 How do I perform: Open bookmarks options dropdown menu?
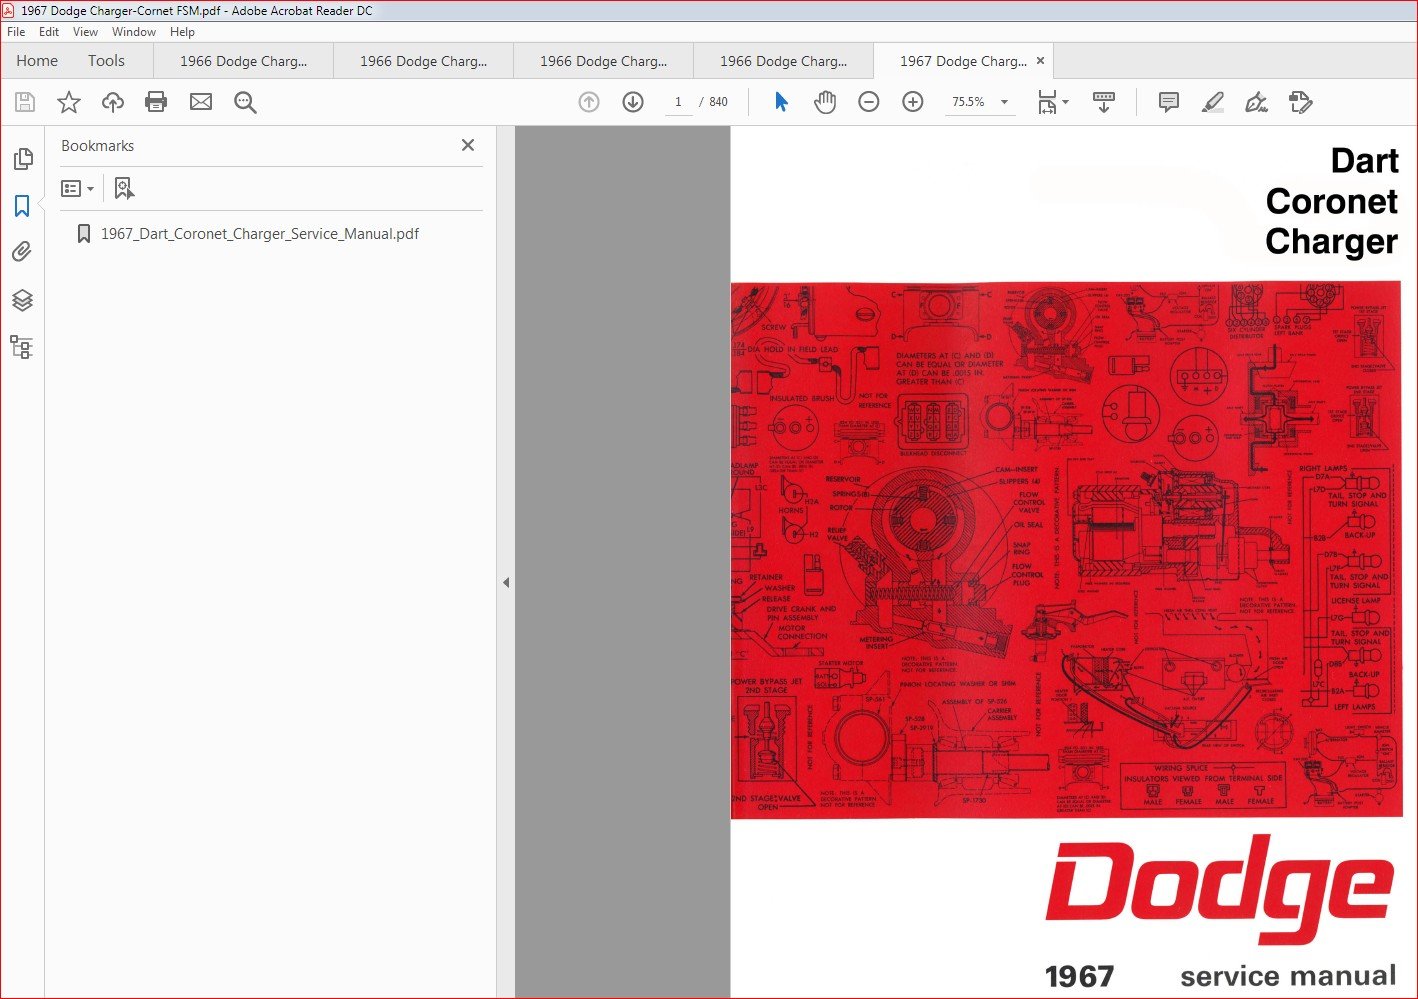(x=77, y=188)
